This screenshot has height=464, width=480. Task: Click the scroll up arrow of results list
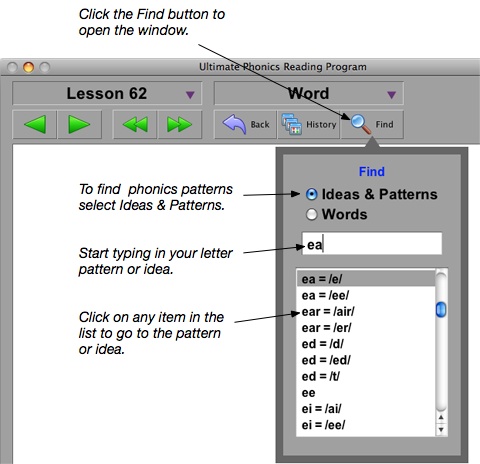pos(441,417)
